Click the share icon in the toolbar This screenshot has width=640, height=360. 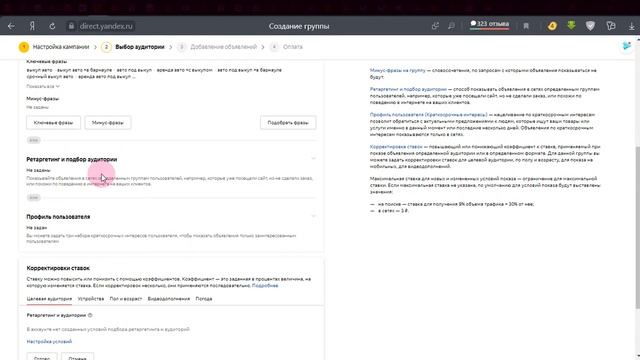(x=435, y=26)
